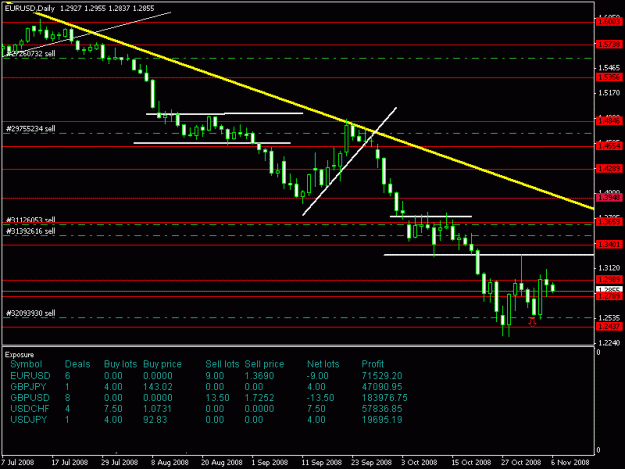Click the 1.2437 red price label
625x469 pixels.
[x=609, y=326]
